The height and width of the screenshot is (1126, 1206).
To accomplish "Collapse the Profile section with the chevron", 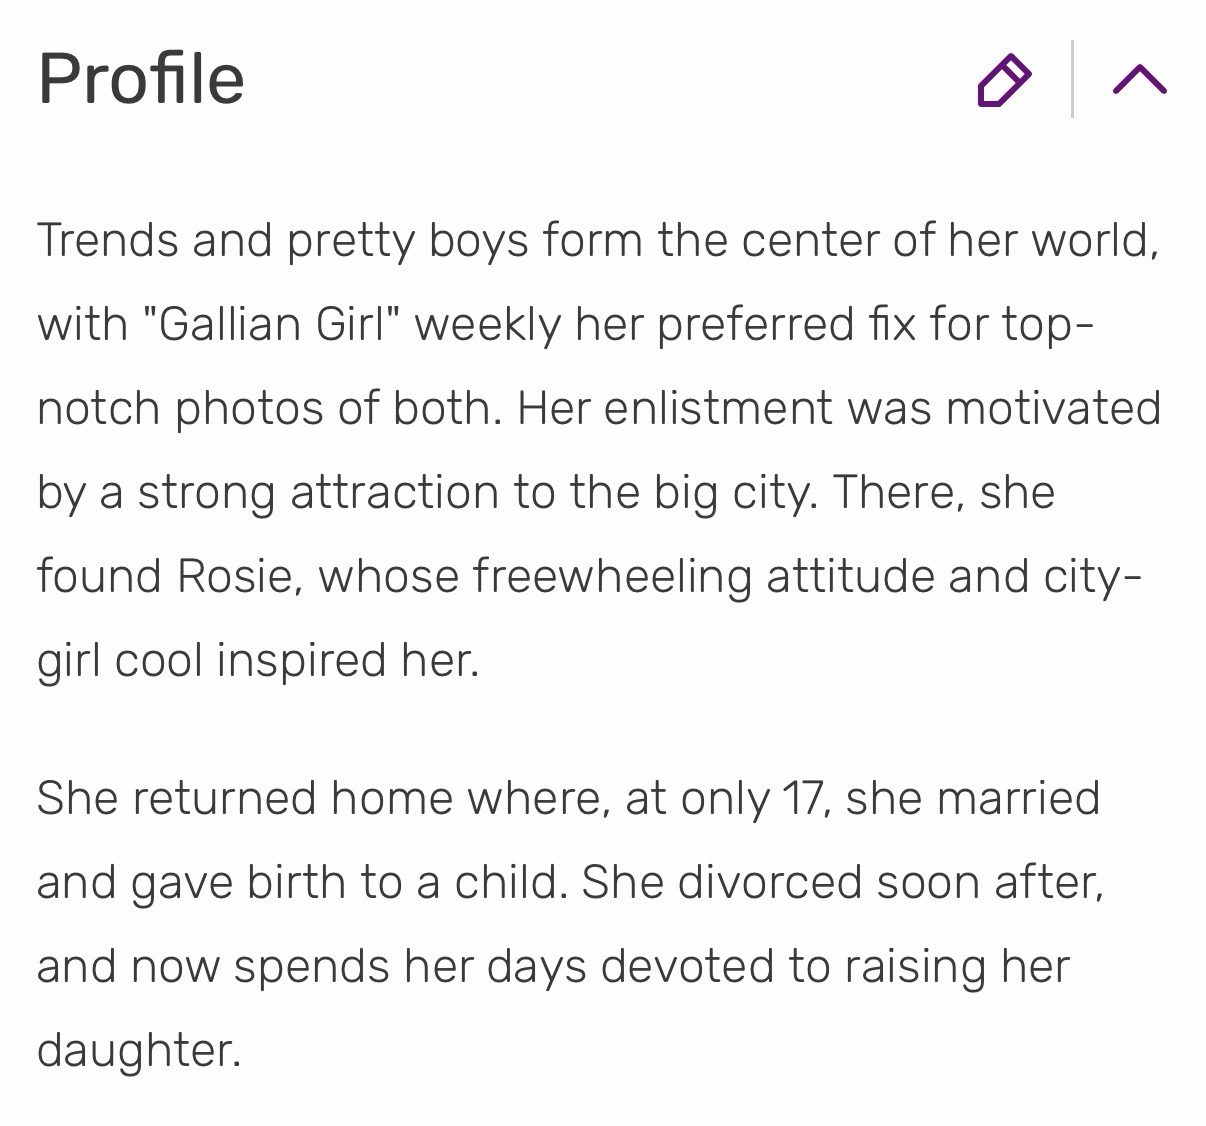I will coord(1139,80).
